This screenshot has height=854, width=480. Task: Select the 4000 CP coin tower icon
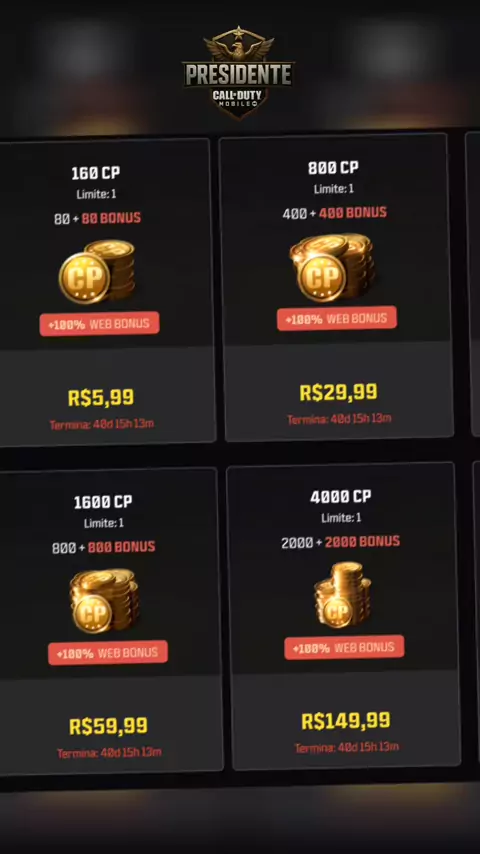[x=343, y=595]
